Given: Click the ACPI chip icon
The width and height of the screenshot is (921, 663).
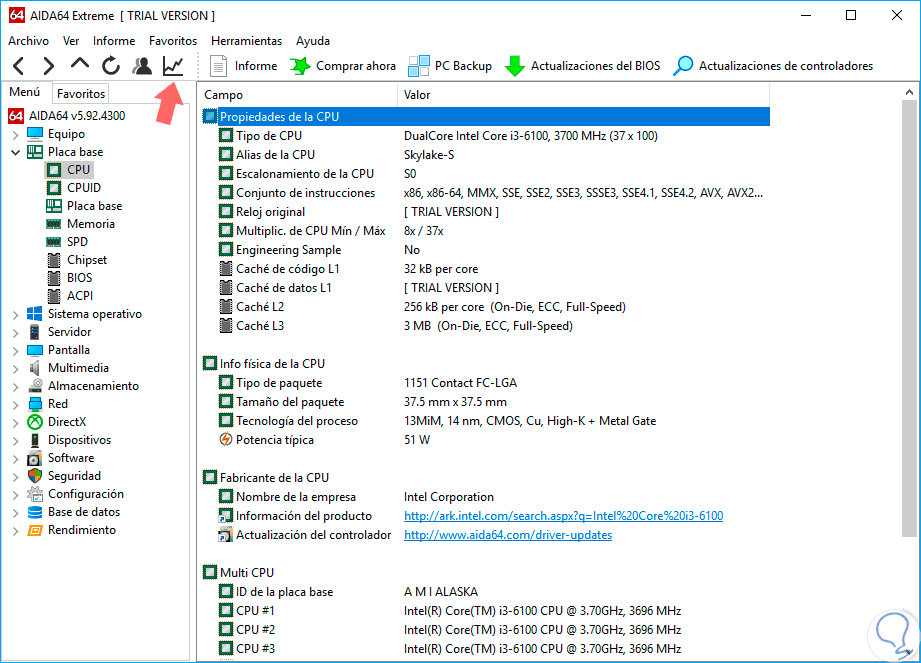Looking at the screenshot, I should 53,296.
